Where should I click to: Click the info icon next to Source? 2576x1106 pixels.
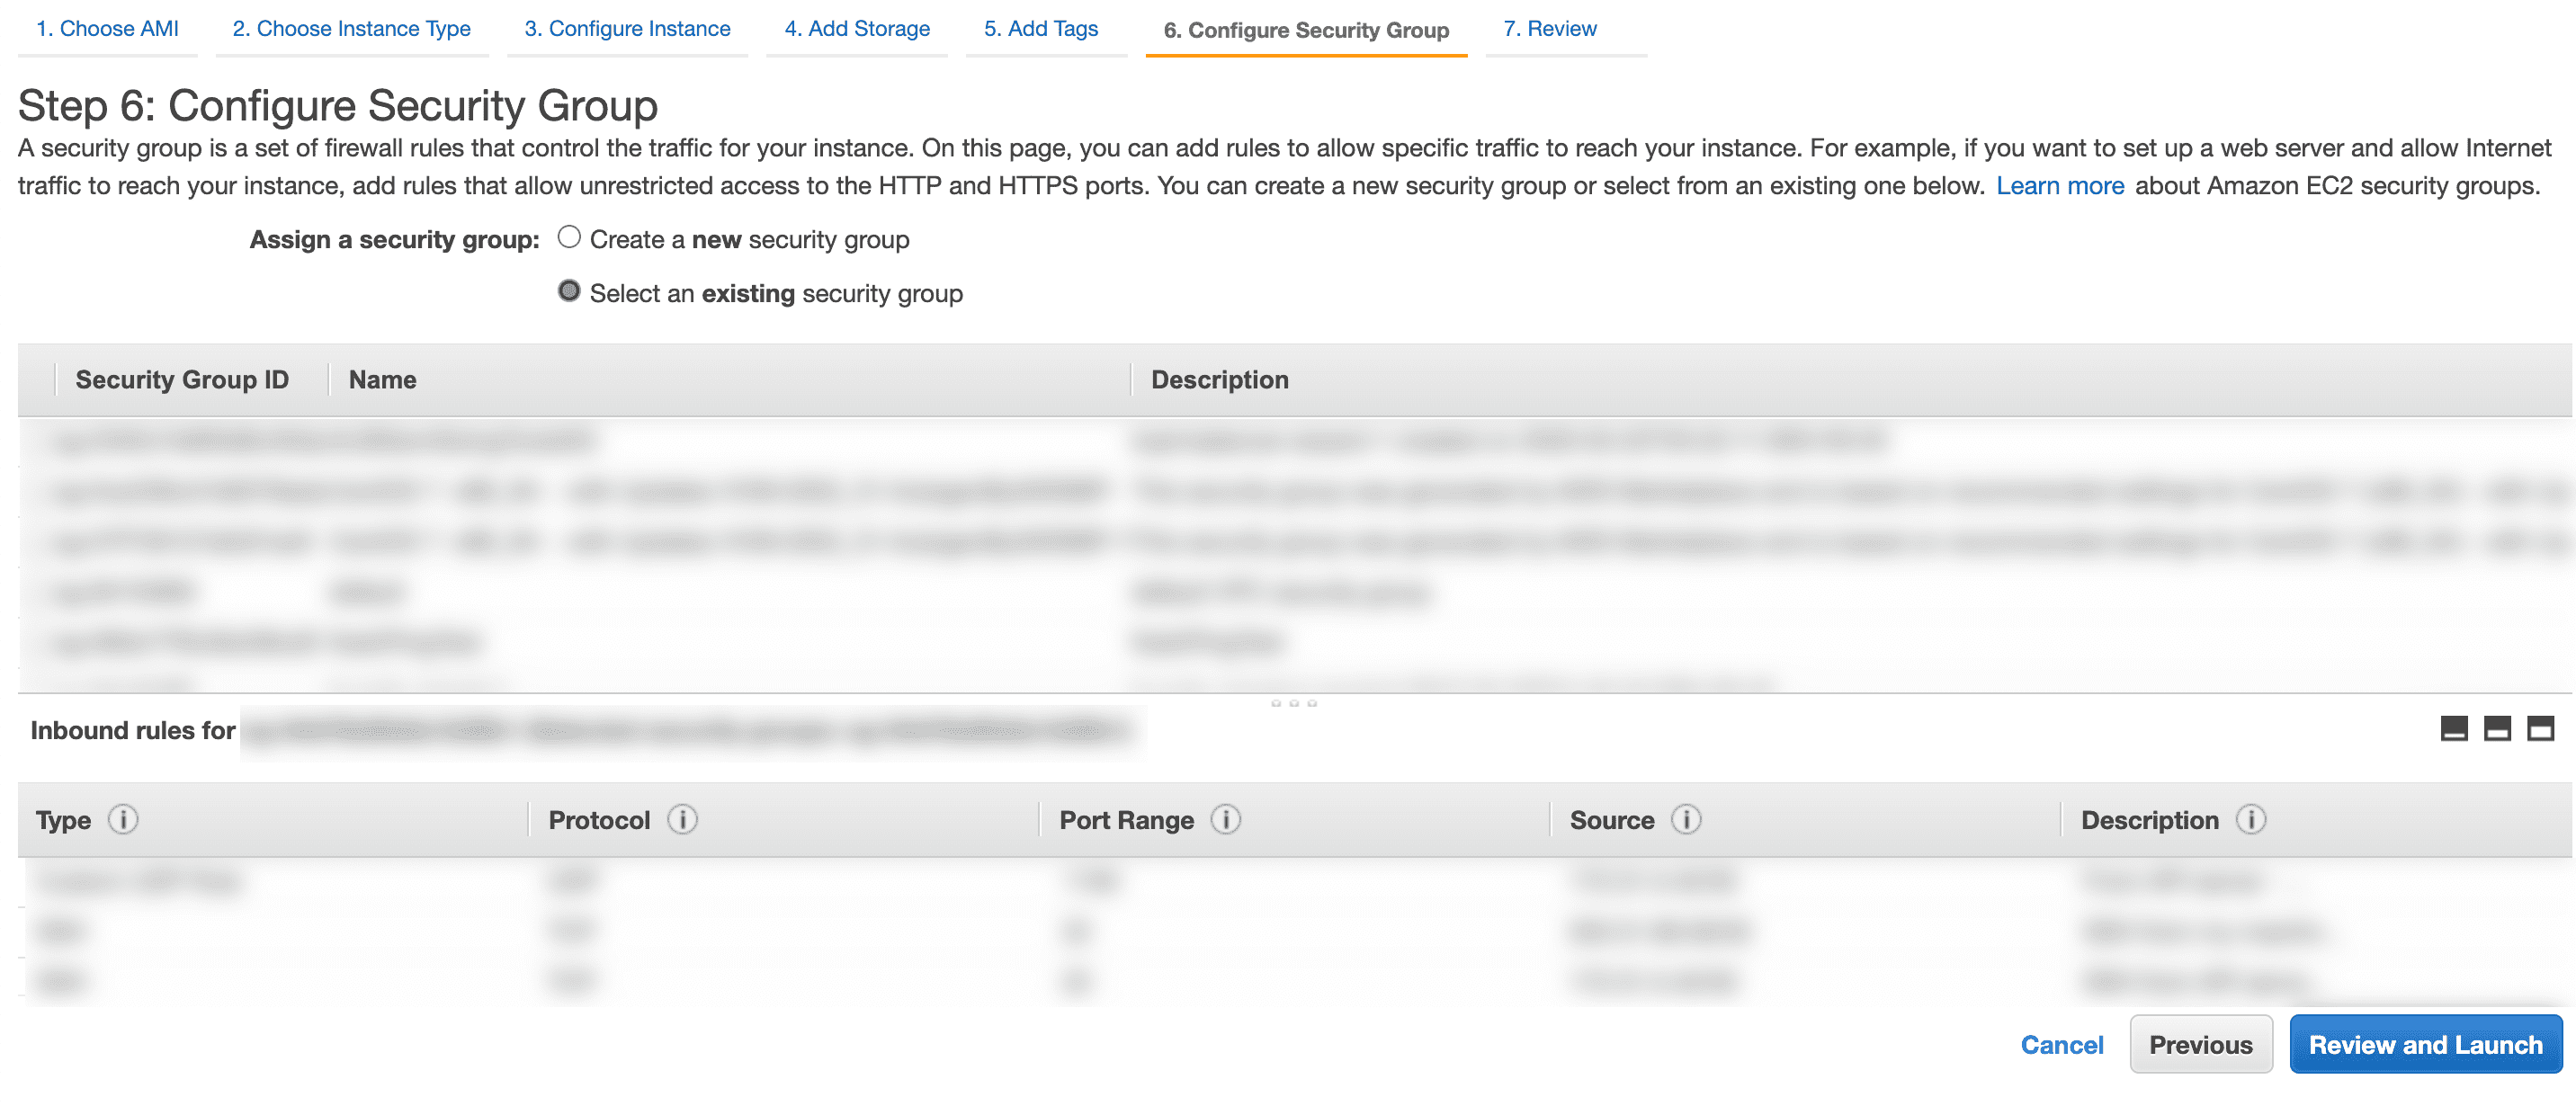1686,819
